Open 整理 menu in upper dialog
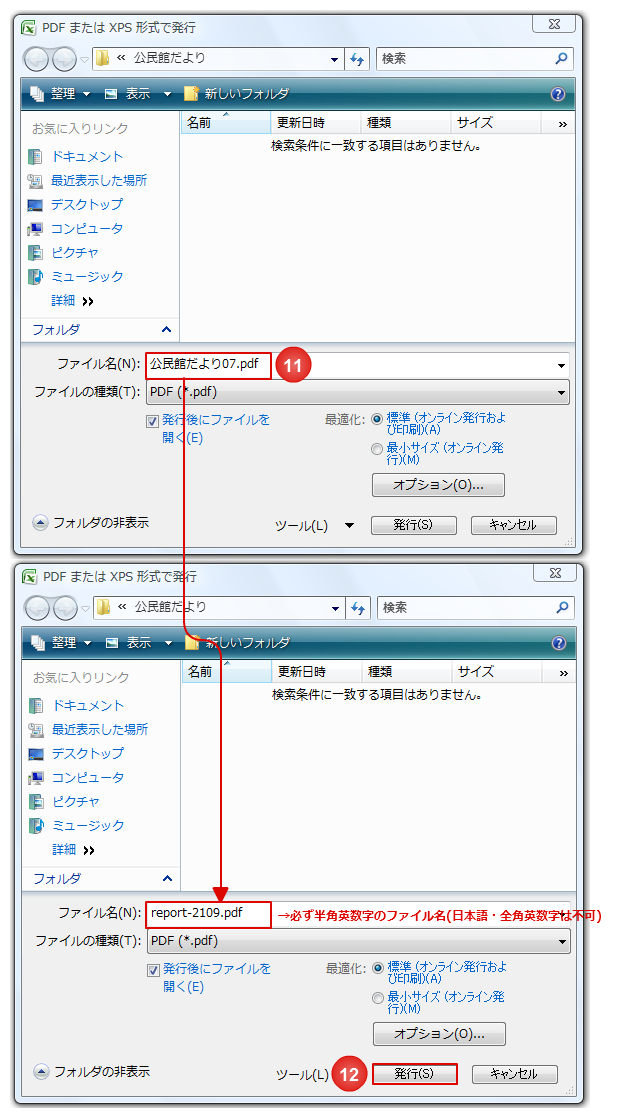This screenshot has width=624, height=1118. [x=61, y=93]
